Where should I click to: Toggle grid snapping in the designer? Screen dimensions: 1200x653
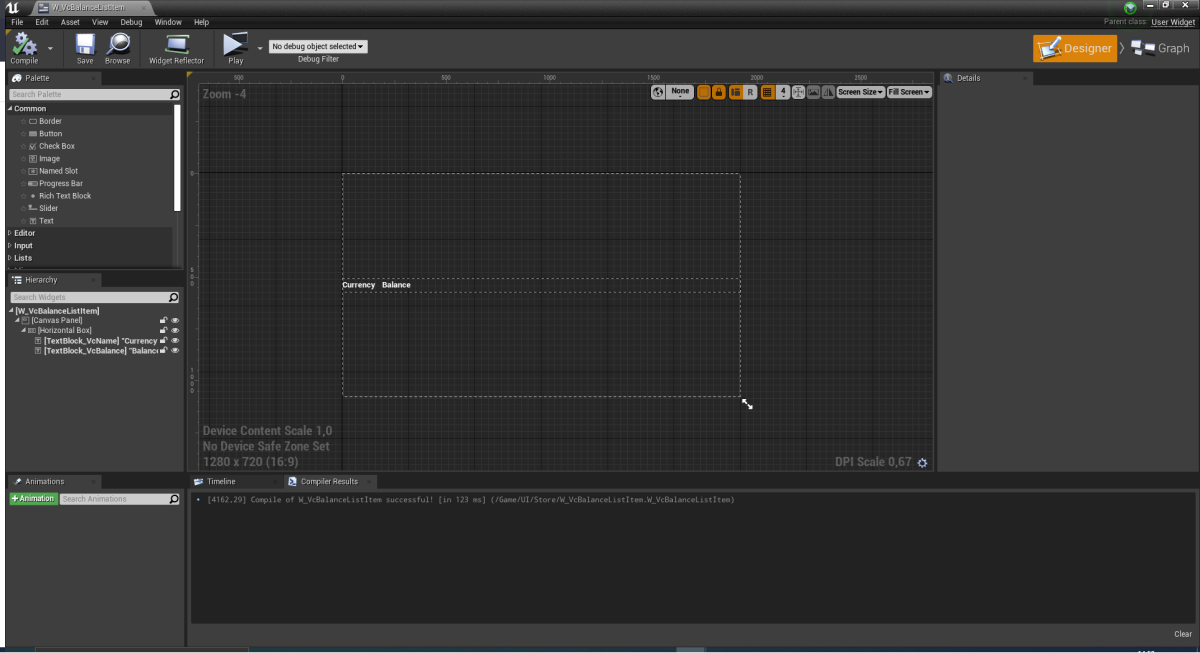tap(767, 92)
